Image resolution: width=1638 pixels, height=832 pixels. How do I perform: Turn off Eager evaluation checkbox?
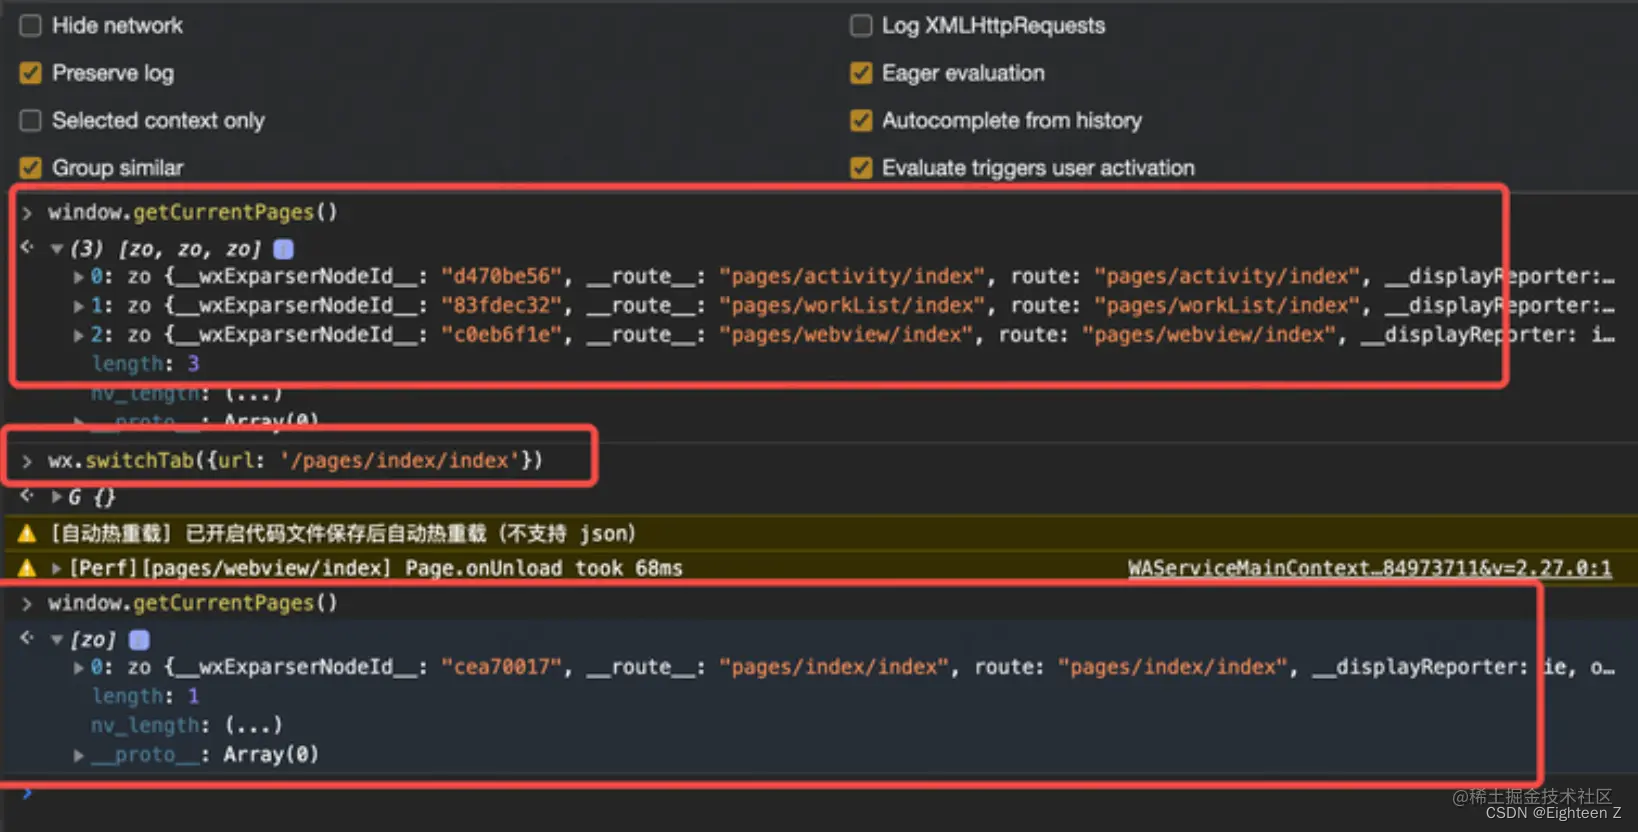(x=861, y=73)
